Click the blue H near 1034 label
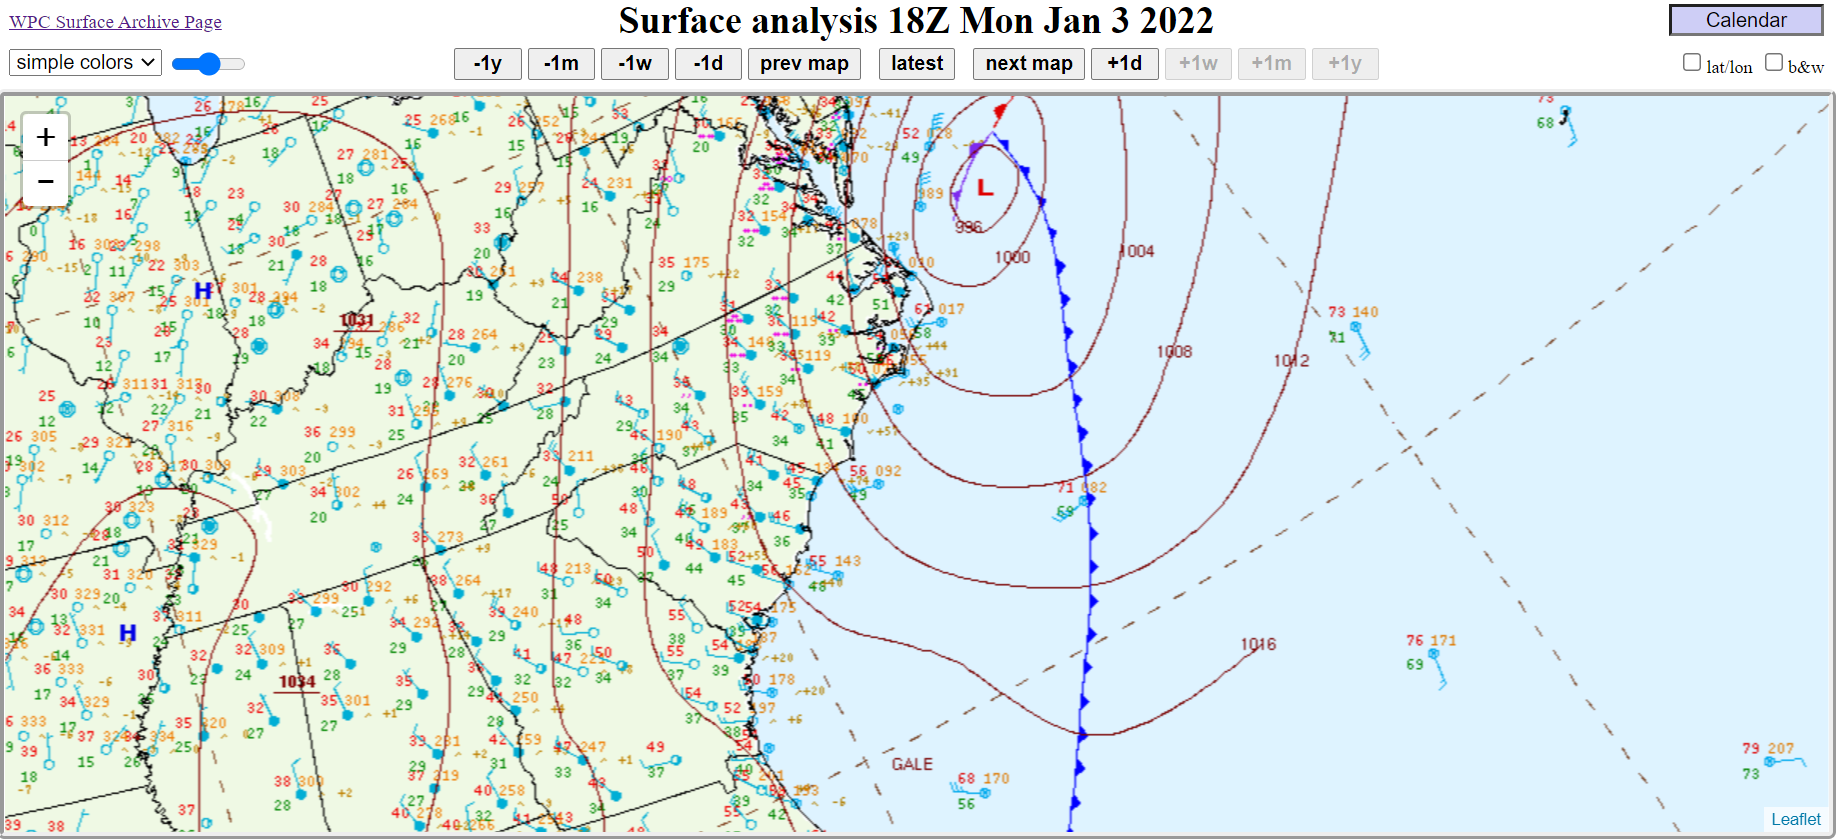This screenshot has width=1837, height=839. coord(127,633)
